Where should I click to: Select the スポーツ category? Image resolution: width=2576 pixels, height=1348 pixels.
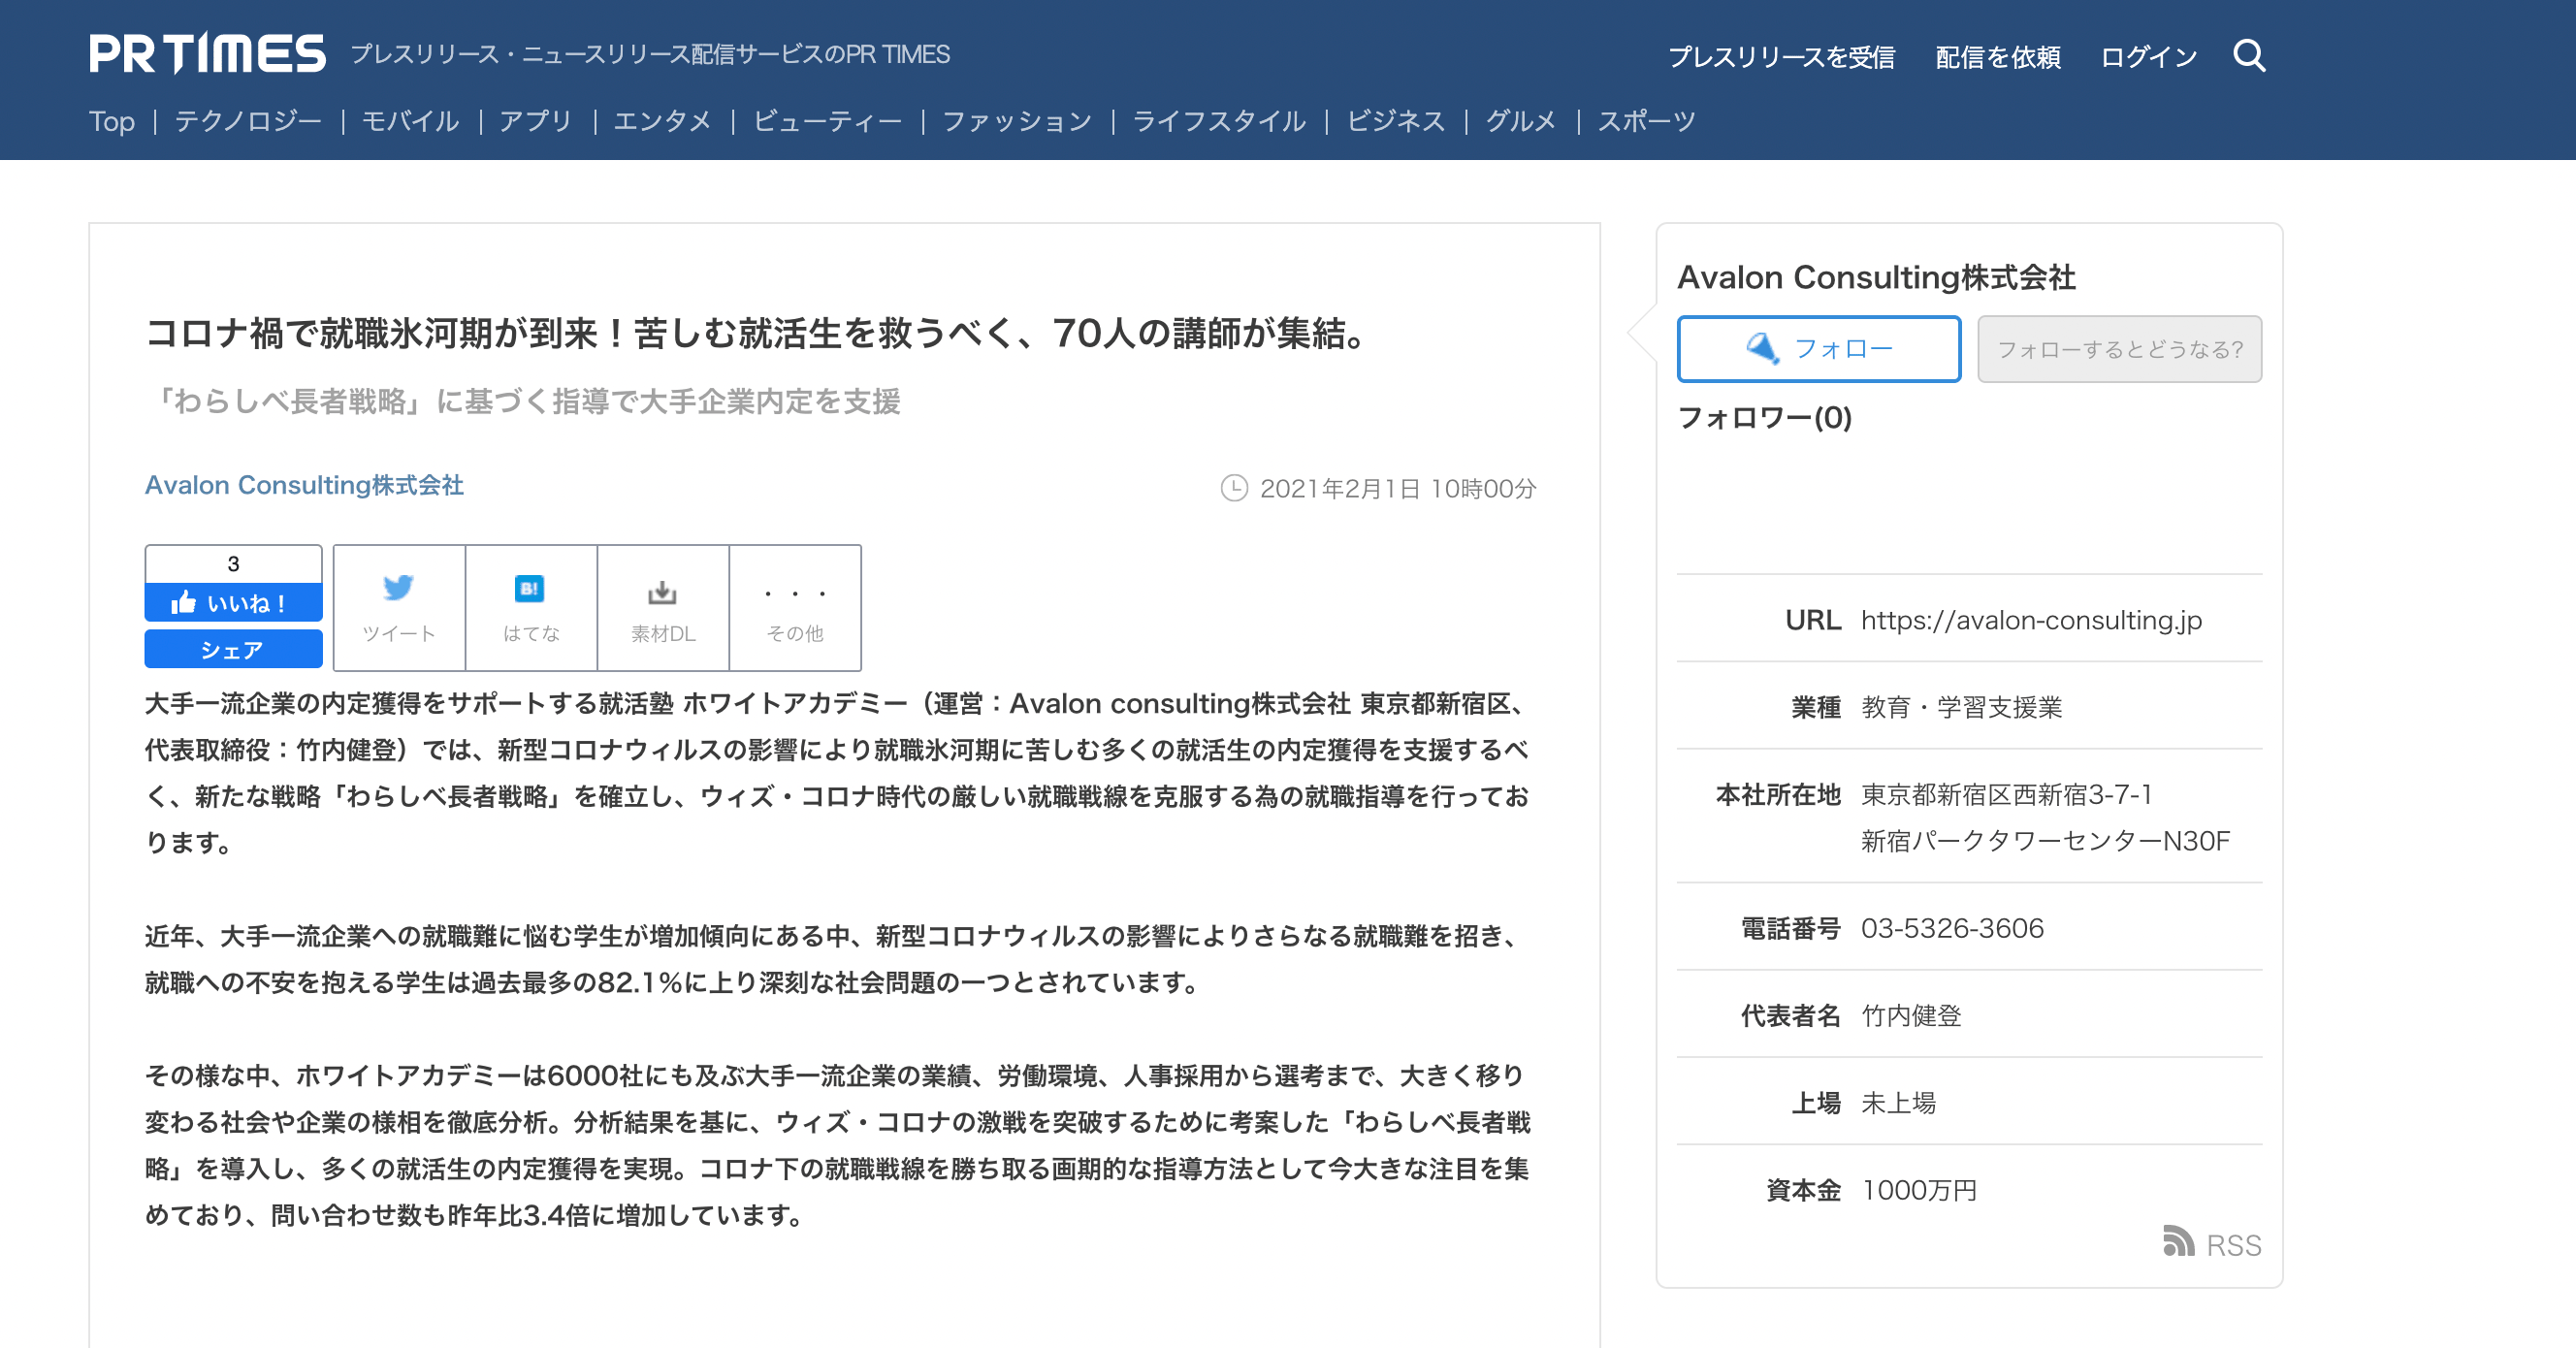pos(1646,121)
